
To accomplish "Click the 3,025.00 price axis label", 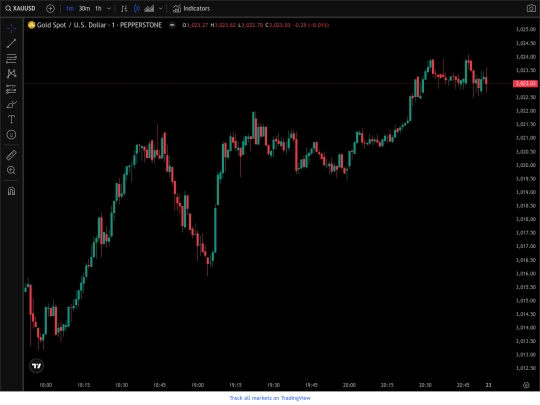I will (x=526, y=29).
